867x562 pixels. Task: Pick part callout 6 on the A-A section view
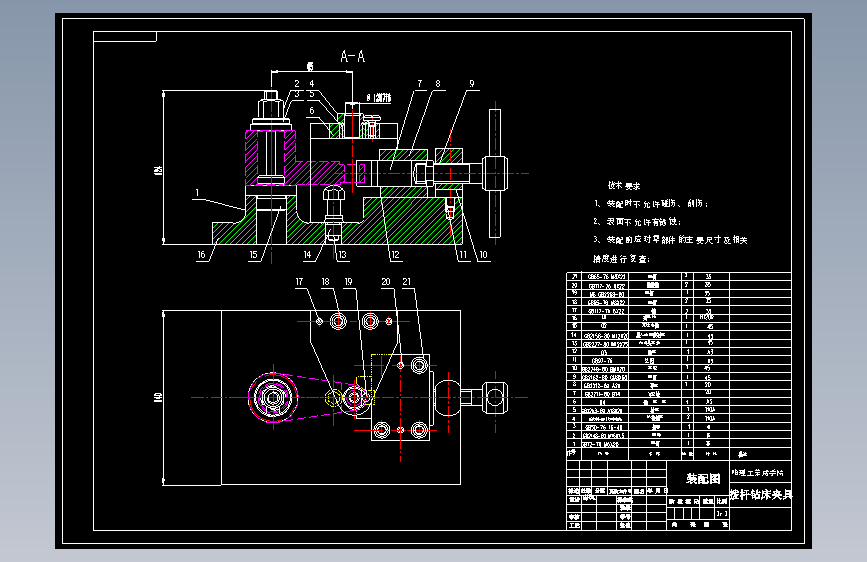coord(312,111)
